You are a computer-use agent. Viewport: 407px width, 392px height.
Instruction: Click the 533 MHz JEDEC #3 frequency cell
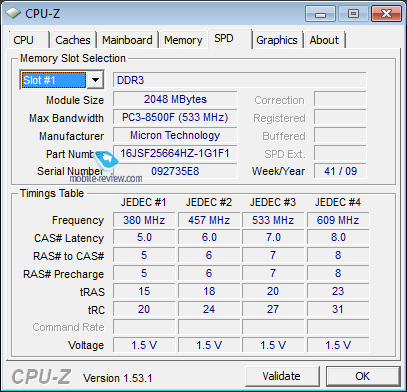[x=273, y=220]
